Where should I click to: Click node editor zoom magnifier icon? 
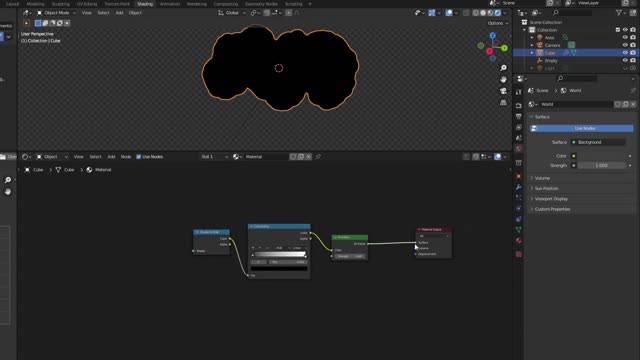tap(8, 180)
